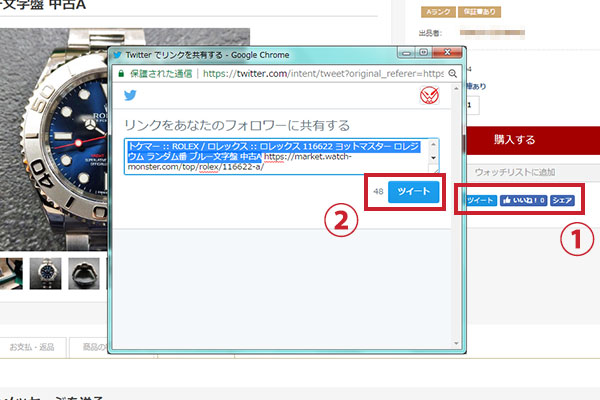Click the magnifier zoom icon in address bar
Viewport: 600px width, 400px height.
[452, 73]
